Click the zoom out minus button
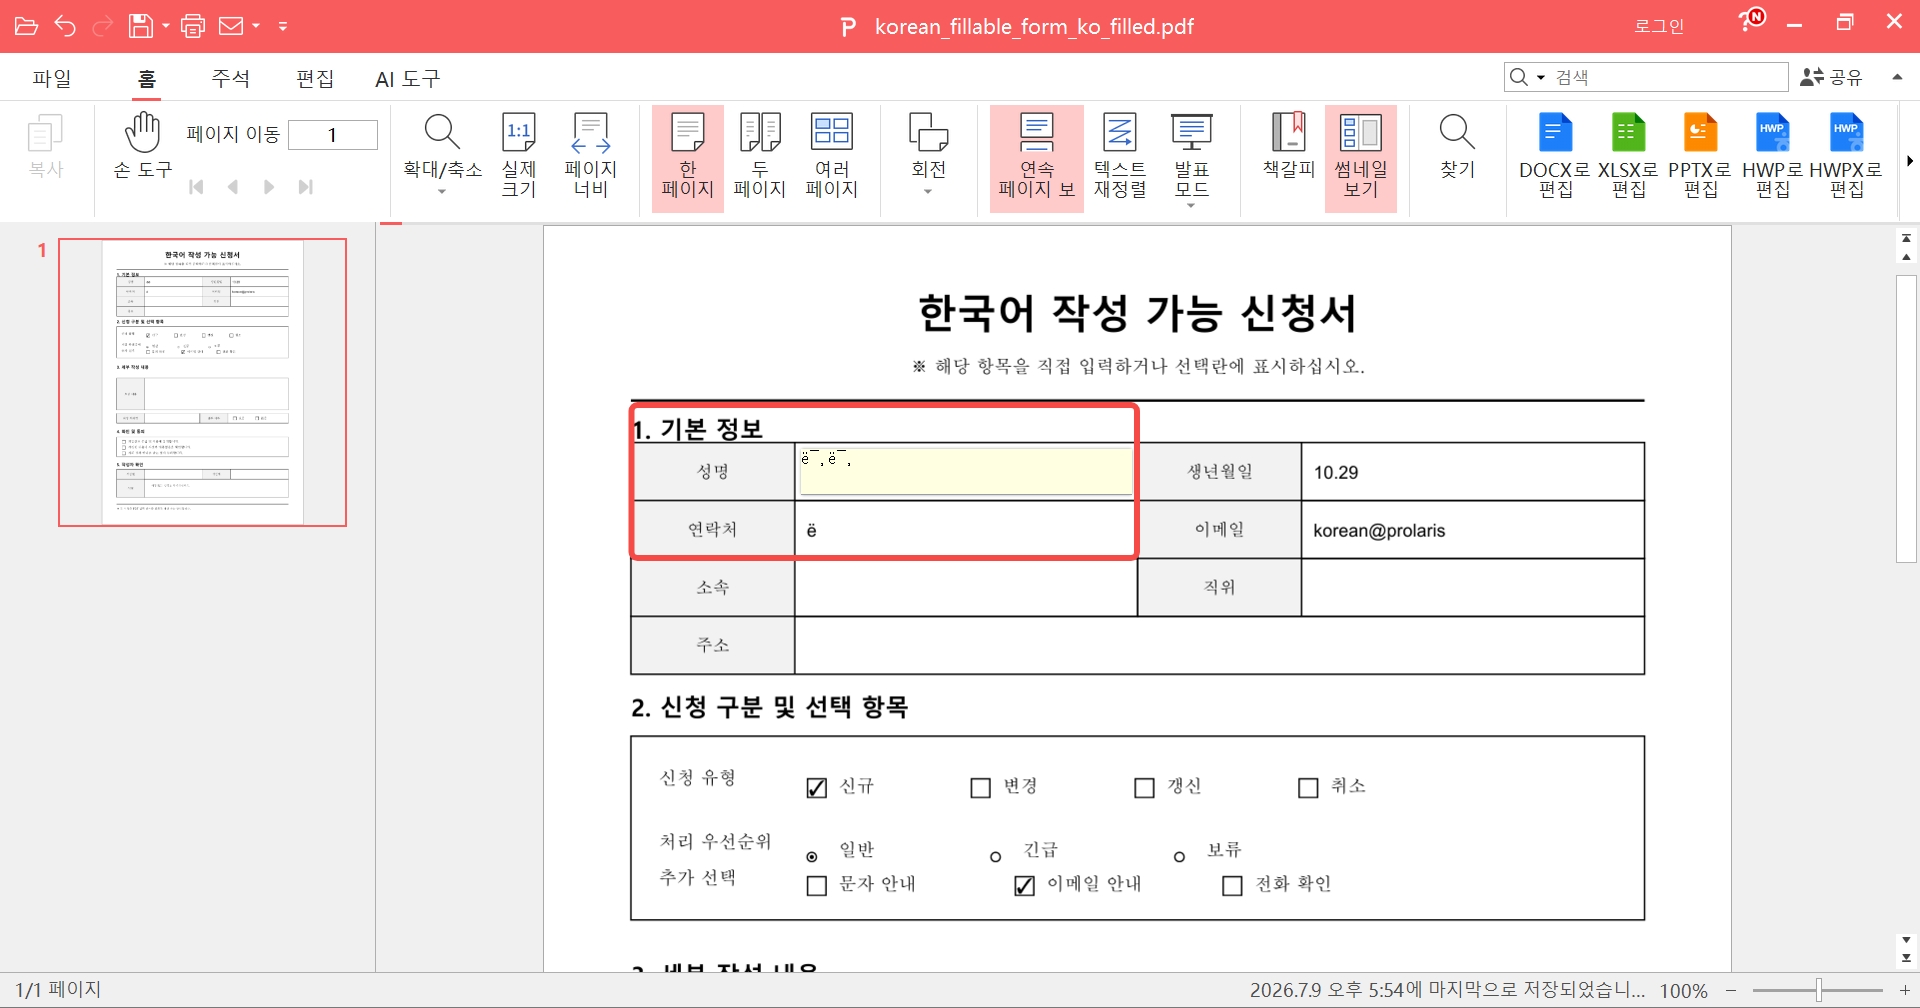 coord(1731,990)
